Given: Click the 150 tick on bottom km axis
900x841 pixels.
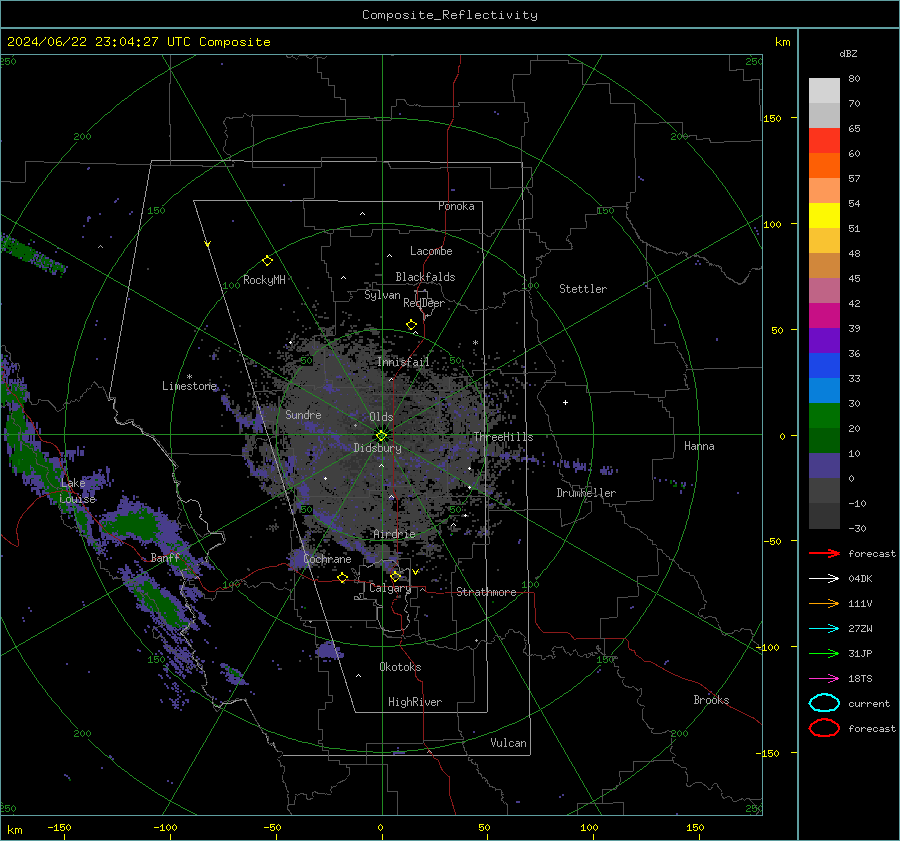Looking at the screenshot, I should pos(695,827).
